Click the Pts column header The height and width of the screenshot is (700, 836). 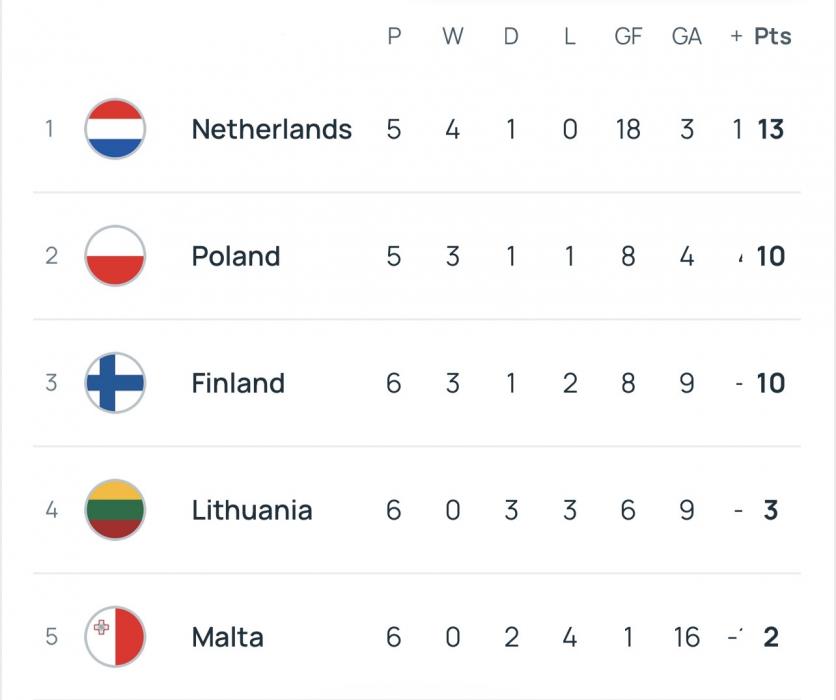pyautogui.click(x=772, y=37)
